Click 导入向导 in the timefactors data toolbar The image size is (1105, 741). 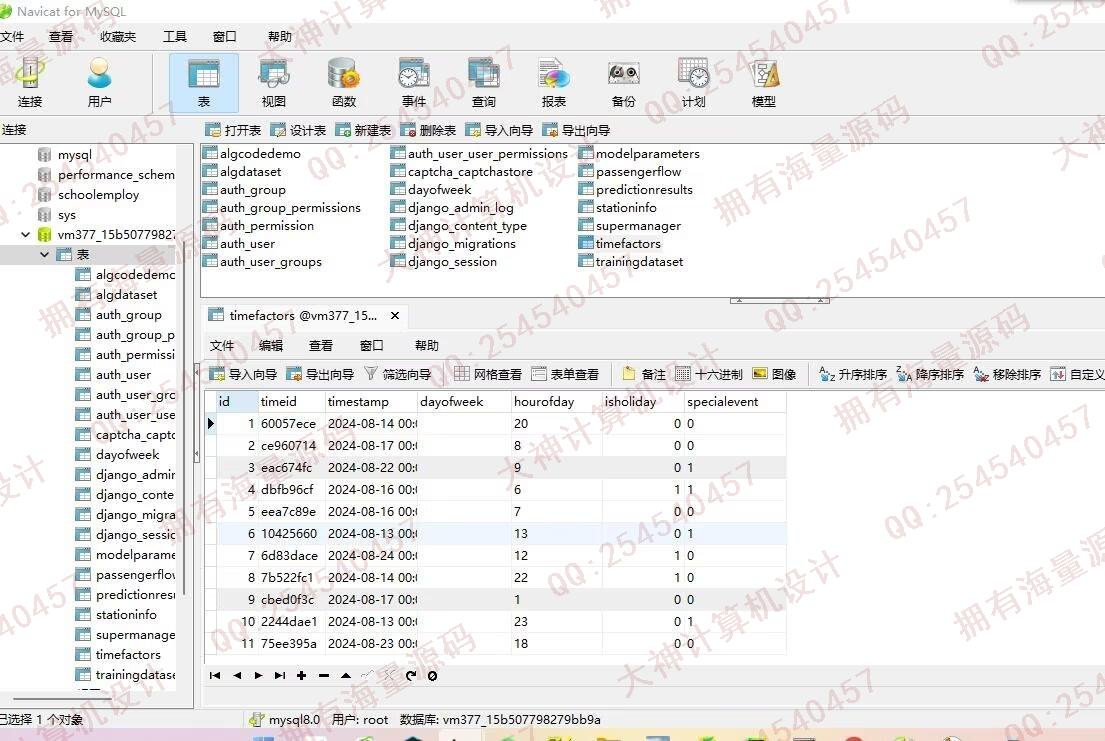(x=243, y=374)
